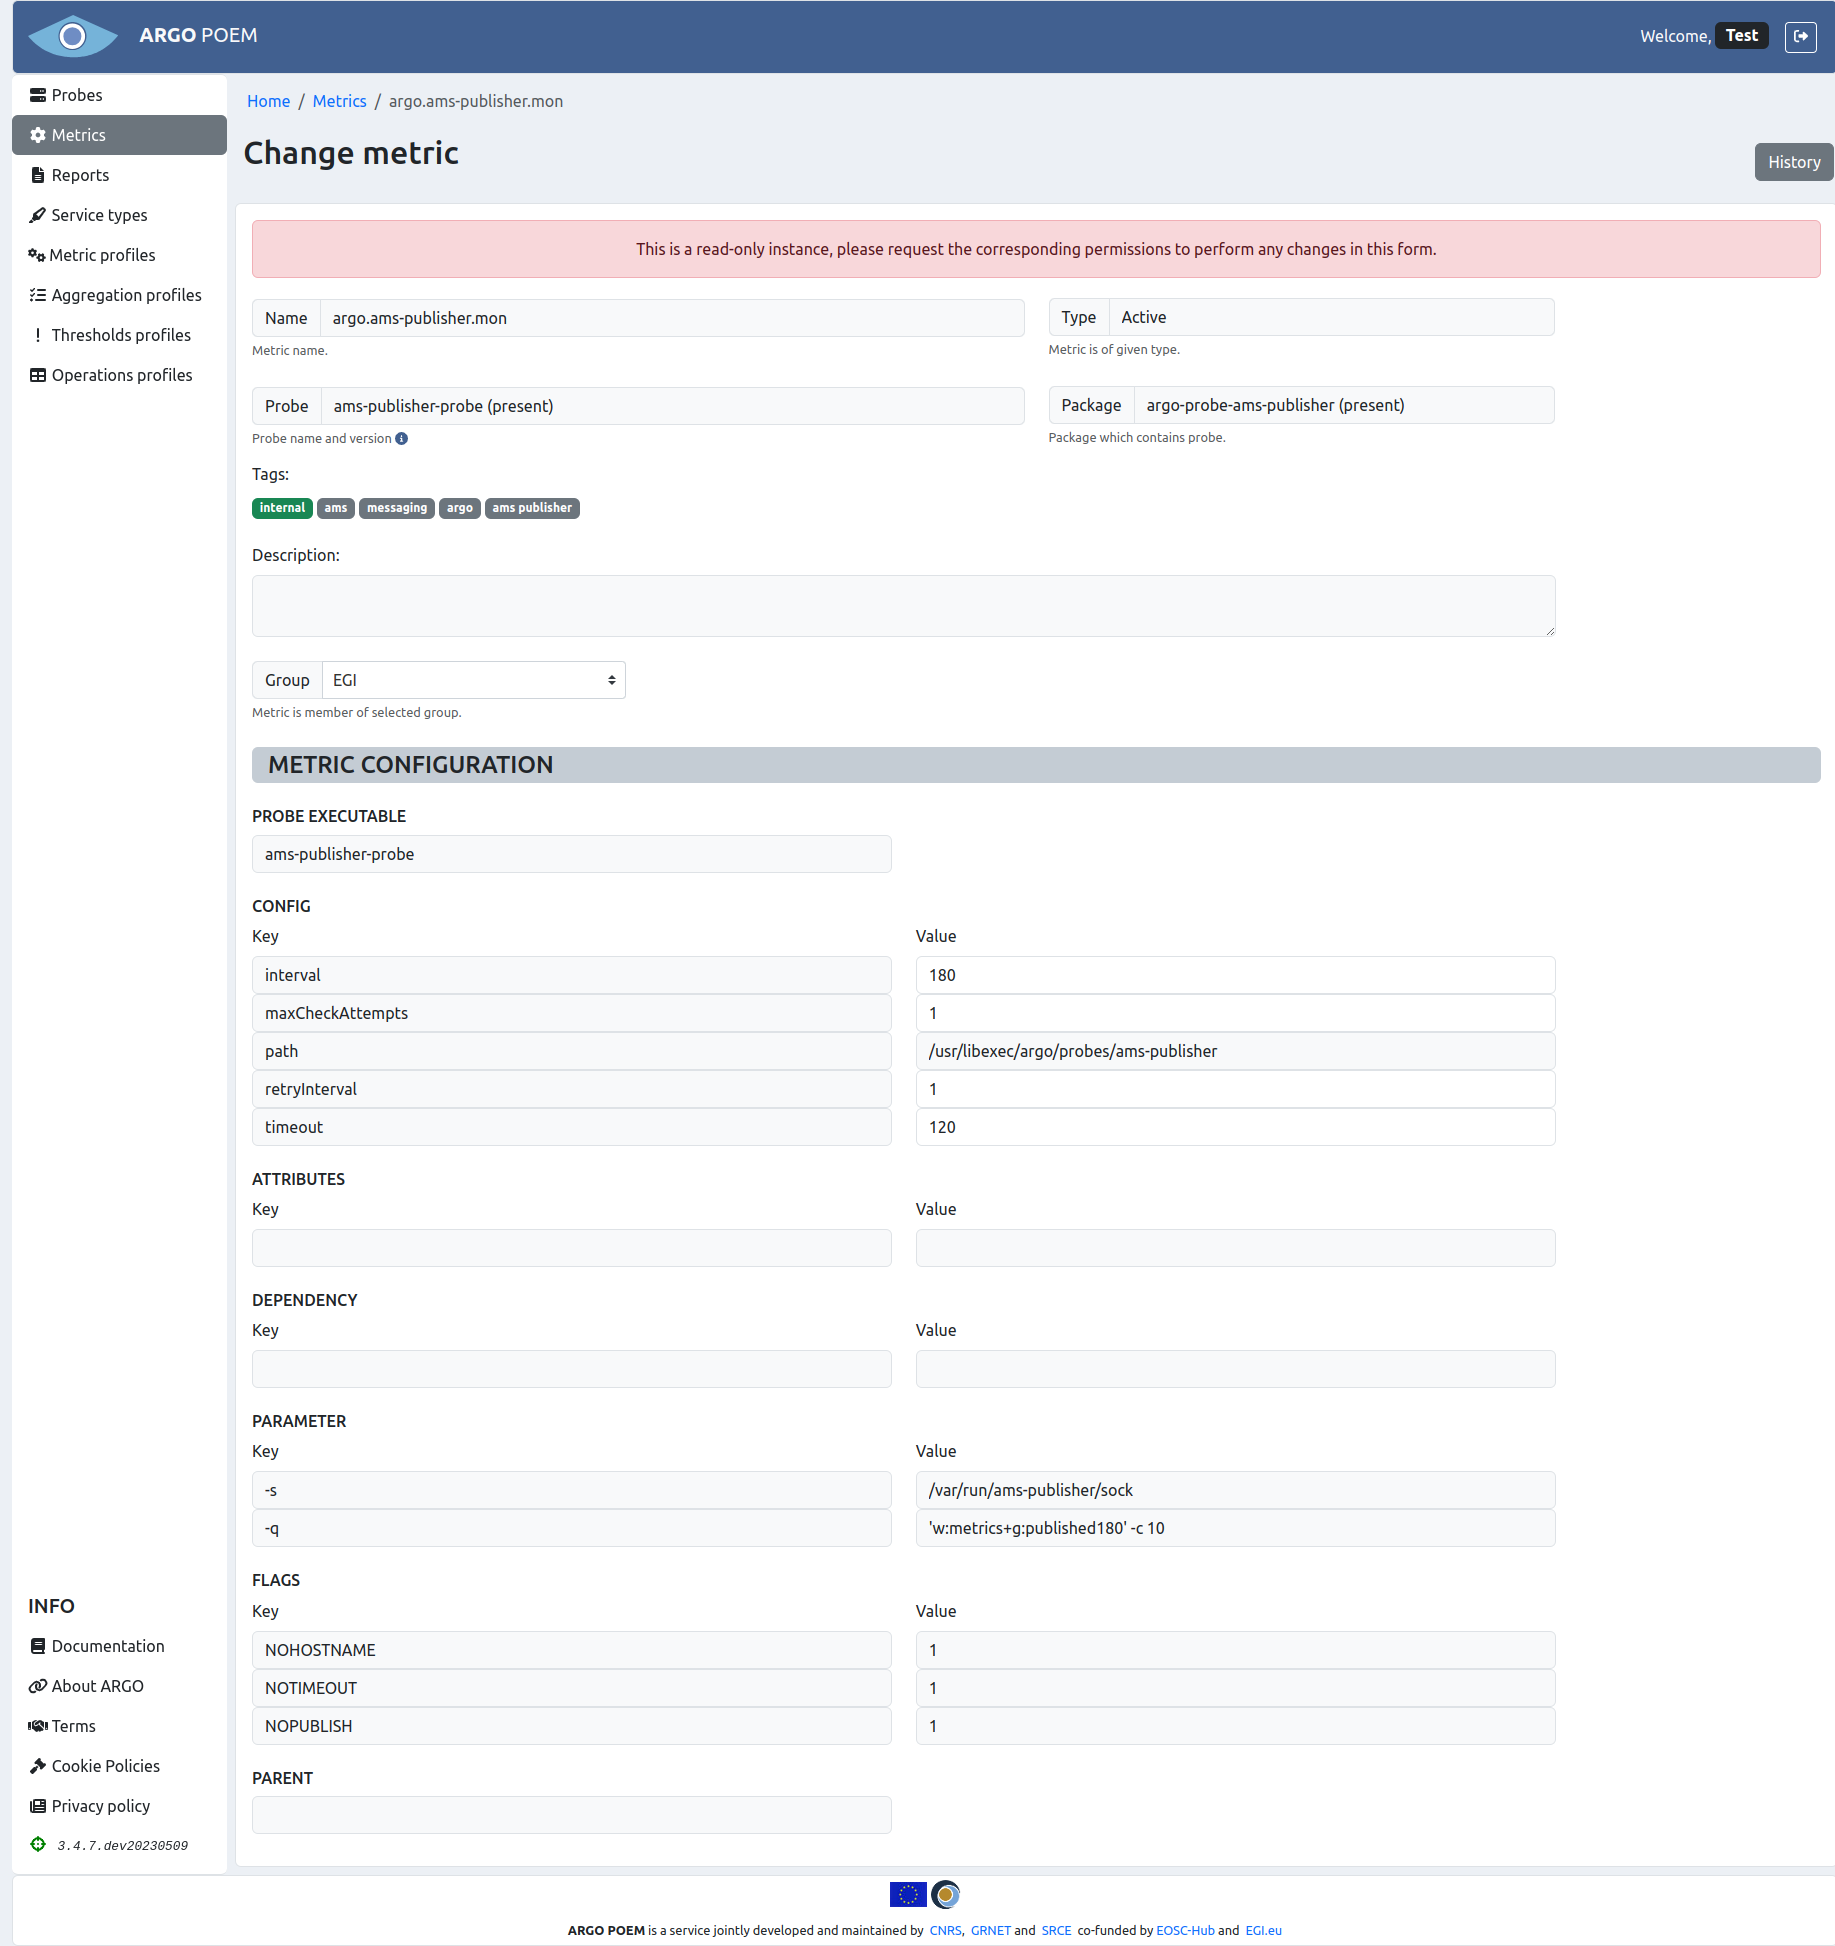Click the Cookie Policies pin icon

(x=38, y=1765)
